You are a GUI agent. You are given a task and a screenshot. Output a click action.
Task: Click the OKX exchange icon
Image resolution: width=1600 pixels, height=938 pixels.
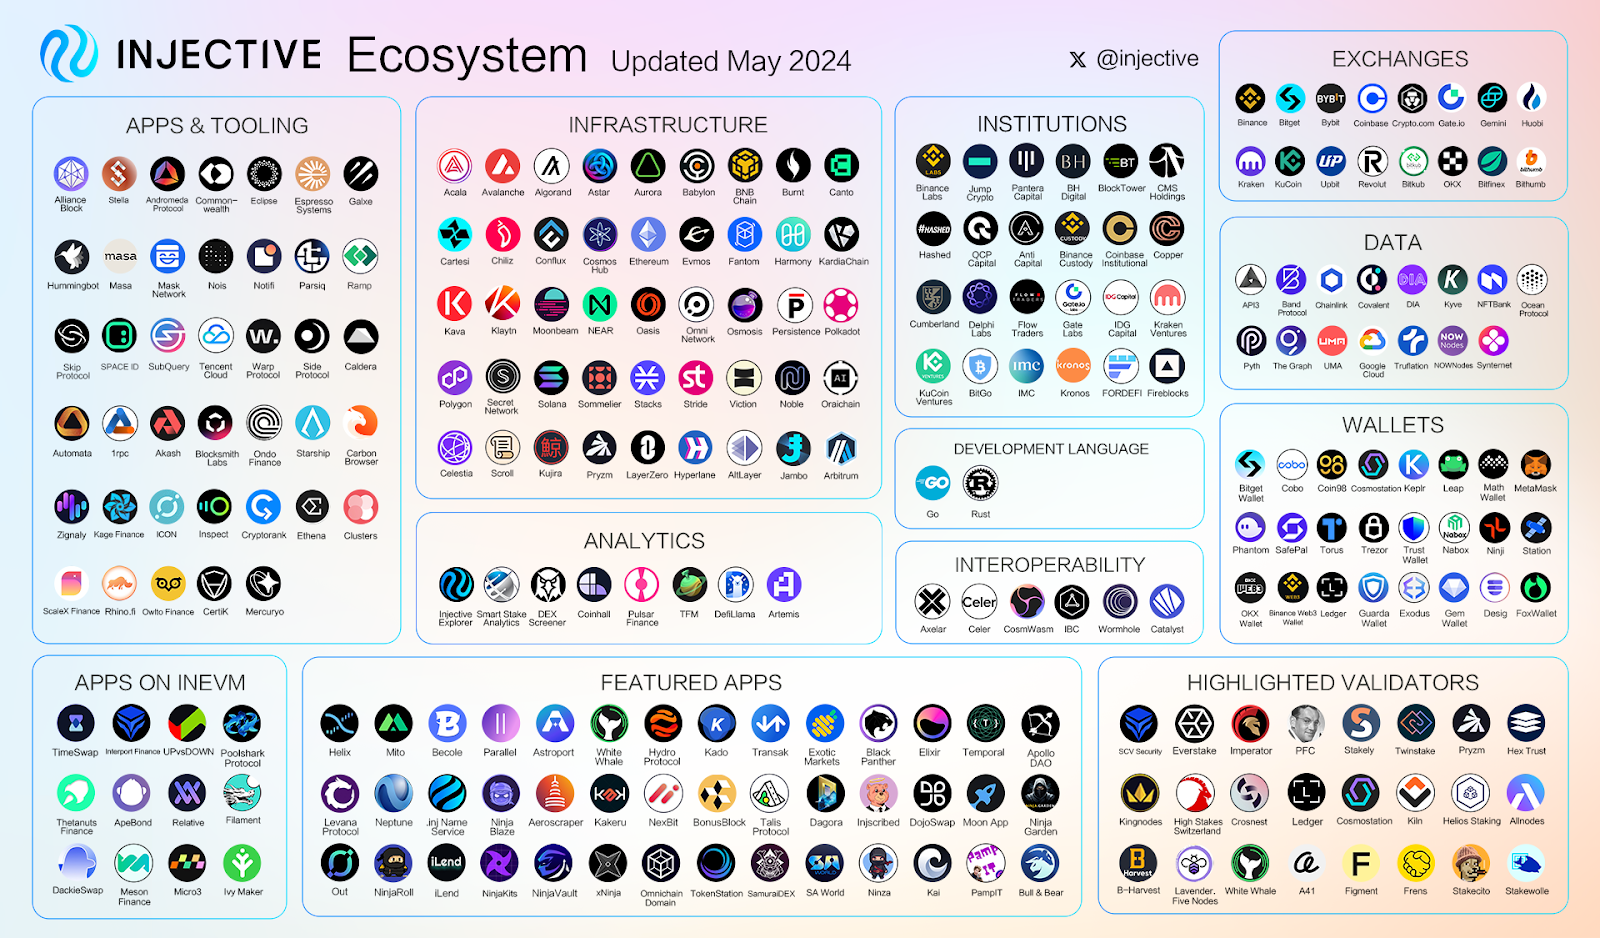click(1452, 160)
